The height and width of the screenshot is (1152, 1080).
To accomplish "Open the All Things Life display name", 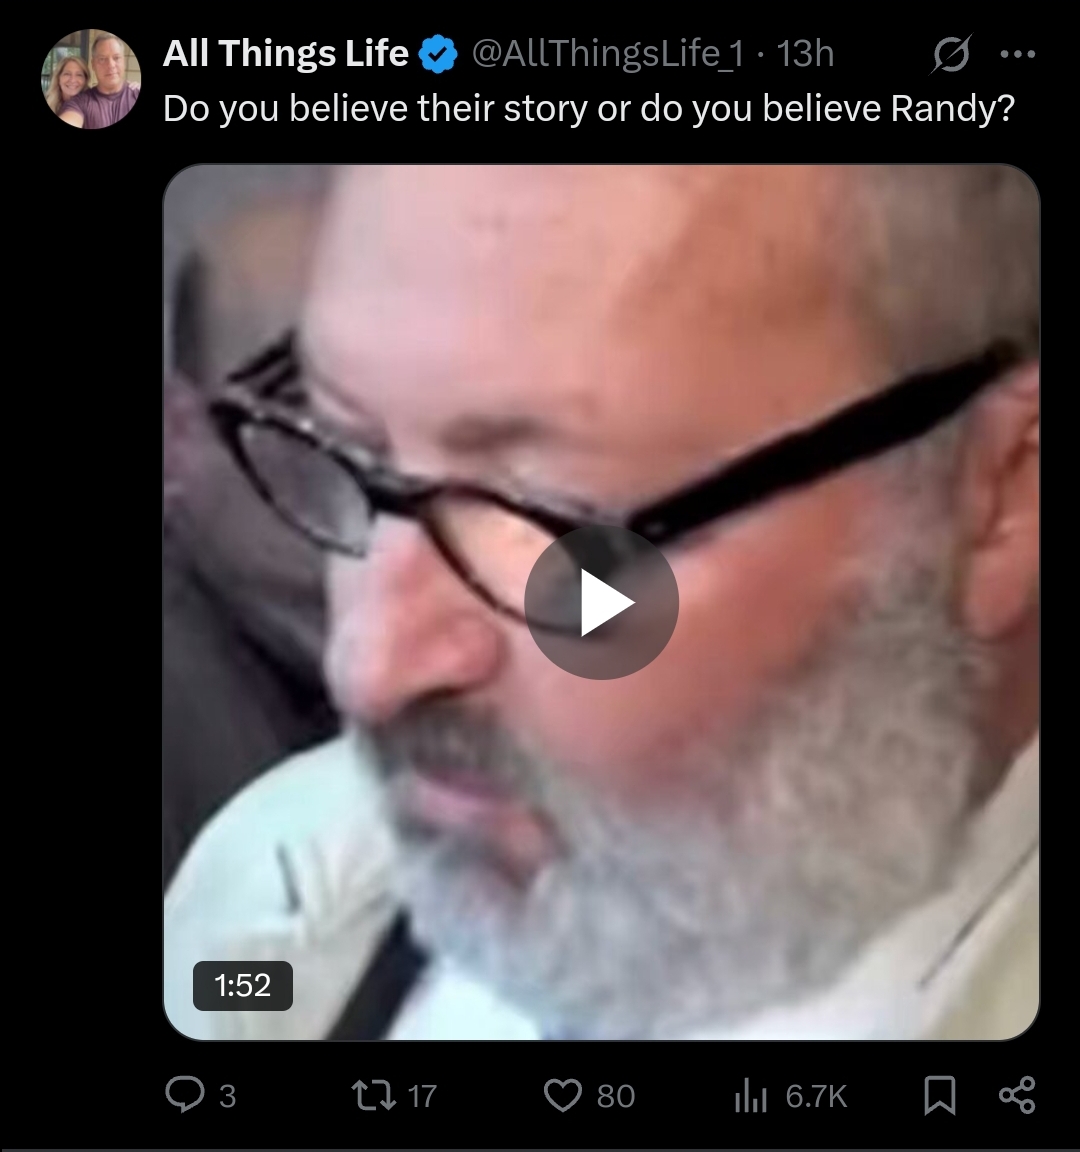I will pyautogui.click(x=286, y=53).
